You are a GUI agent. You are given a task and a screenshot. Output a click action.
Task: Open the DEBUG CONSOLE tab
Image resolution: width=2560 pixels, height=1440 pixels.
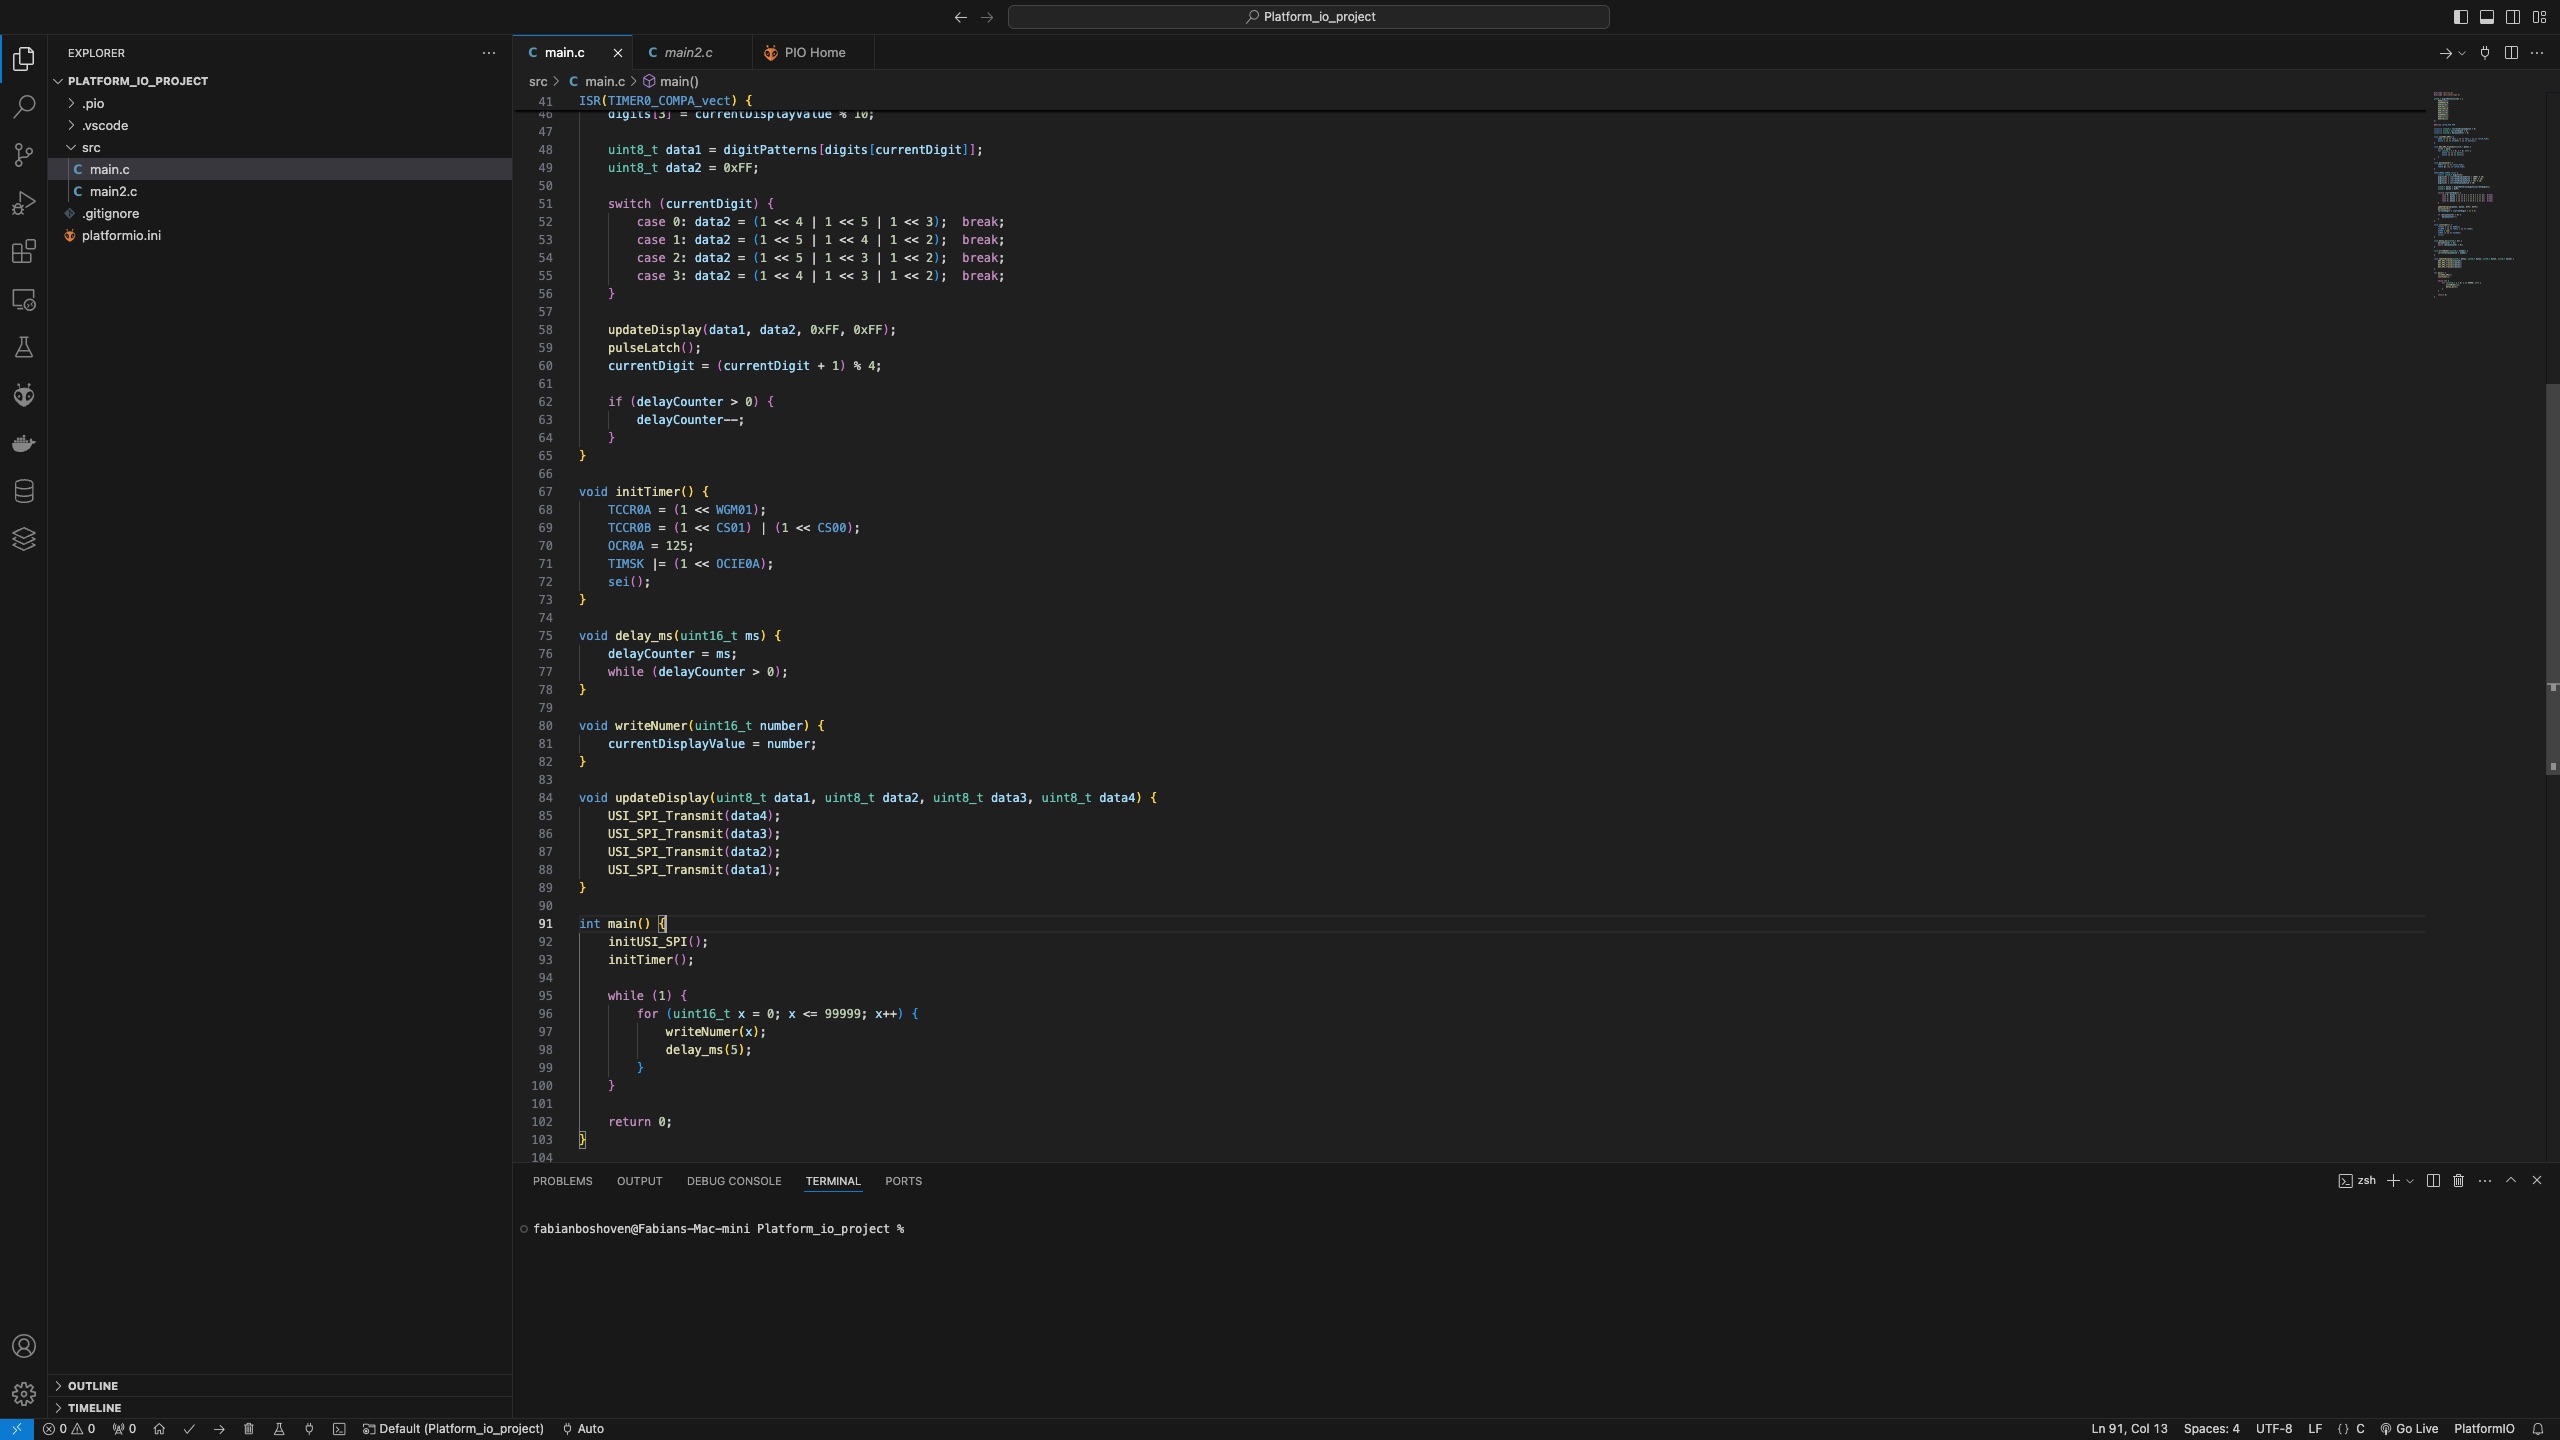(x=733, y=1181)
